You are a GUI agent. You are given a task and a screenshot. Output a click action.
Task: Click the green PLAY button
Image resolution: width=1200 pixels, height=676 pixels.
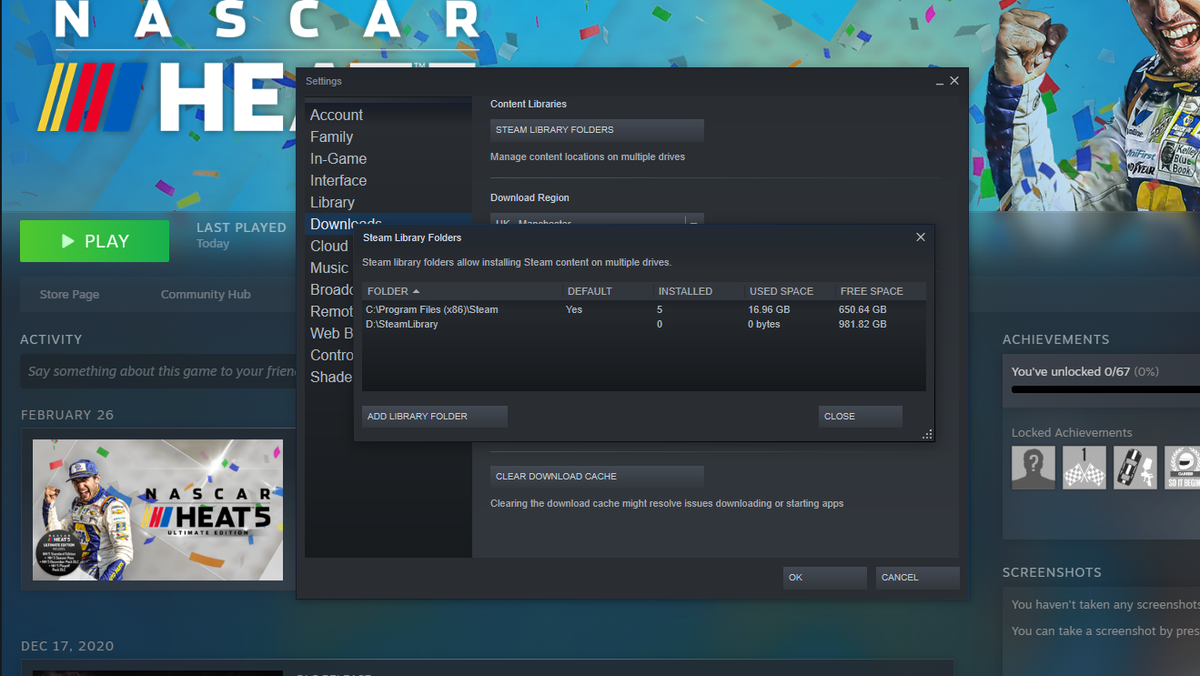94,241
